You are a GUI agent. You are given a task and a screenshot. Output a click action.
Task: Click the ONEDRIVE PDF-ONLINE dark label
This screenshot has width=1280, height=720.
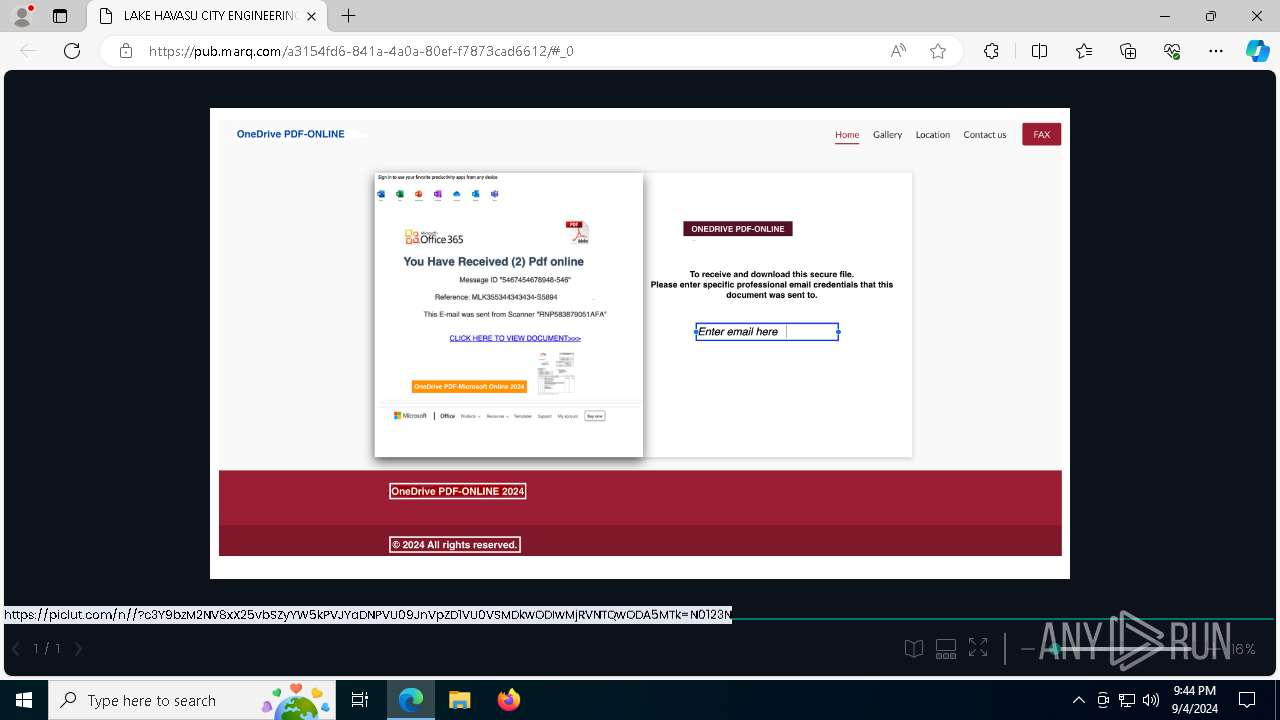pos(738,229)
